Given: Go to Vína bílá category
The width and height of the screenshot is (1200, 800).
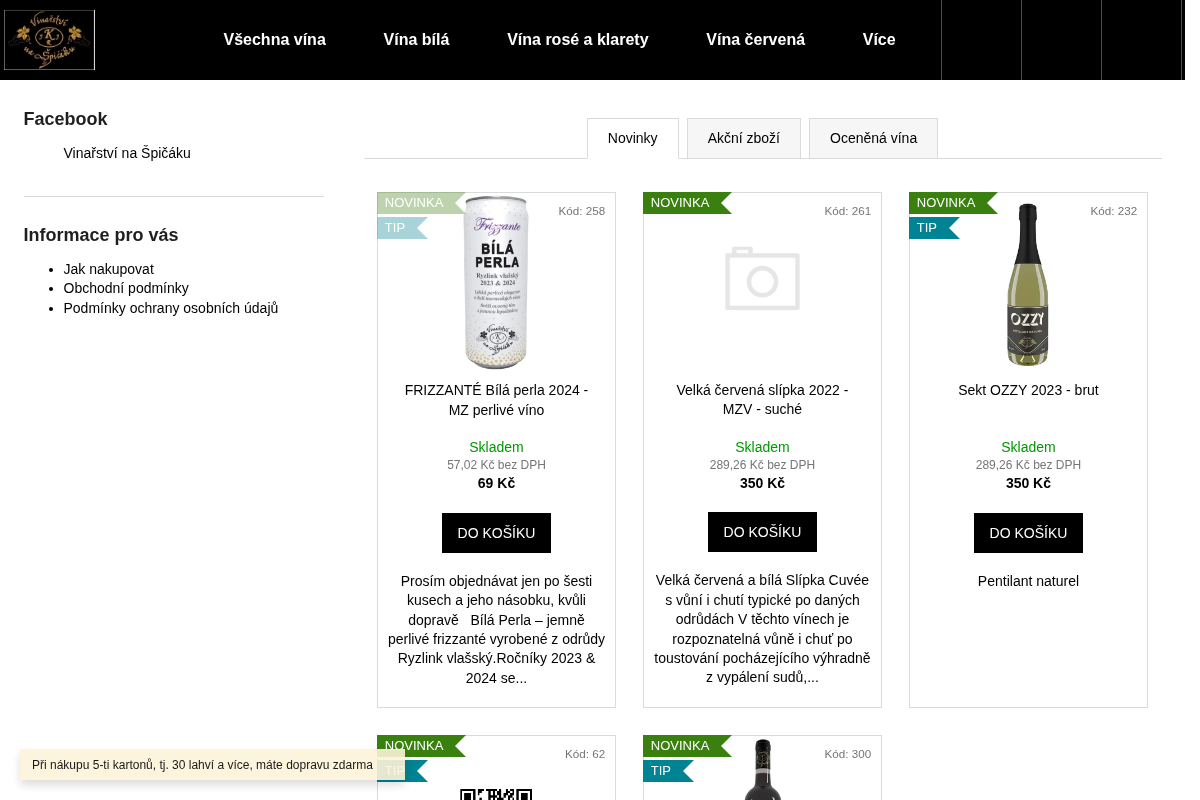Looking at the screenshot, I should pyautogui.click(x=416, y=40).
